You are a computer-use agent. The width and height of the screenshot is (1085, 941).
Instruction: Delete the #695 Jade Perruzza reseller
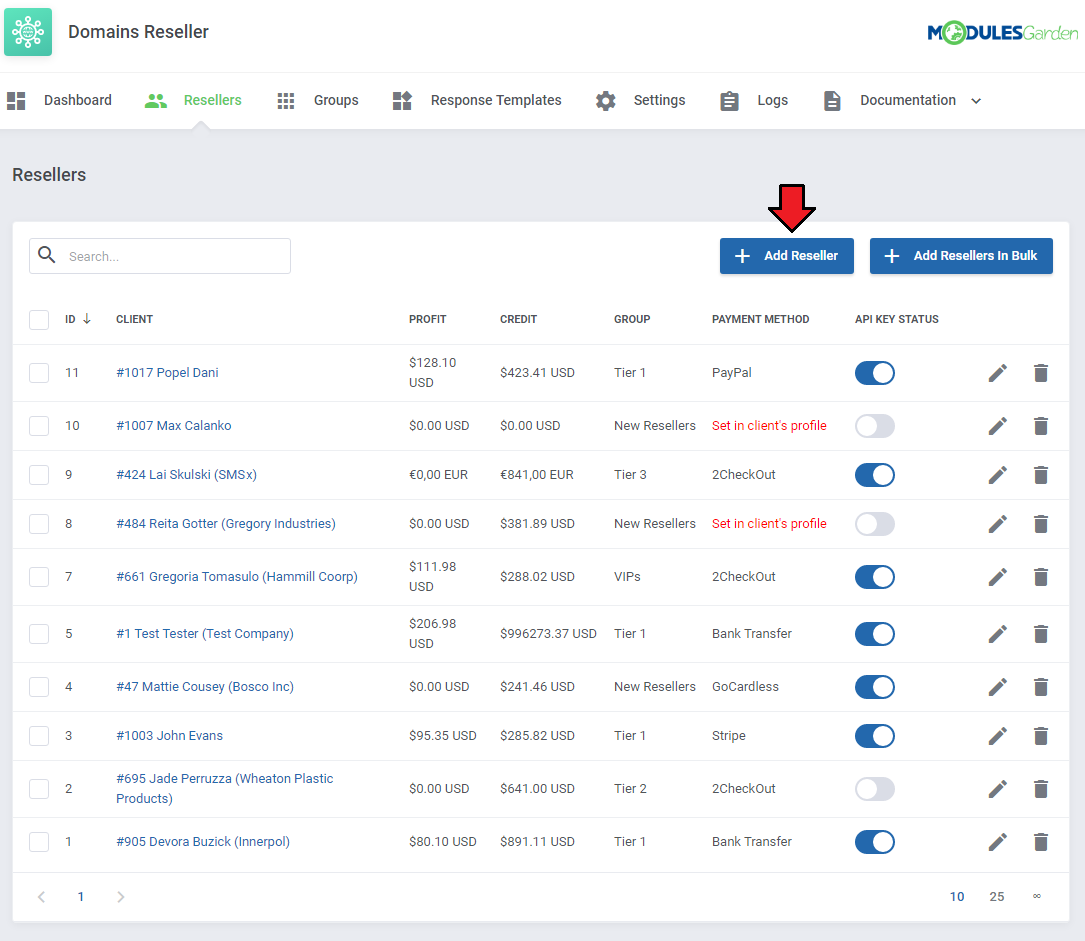pyautogui.click(x=1041, y=789)
